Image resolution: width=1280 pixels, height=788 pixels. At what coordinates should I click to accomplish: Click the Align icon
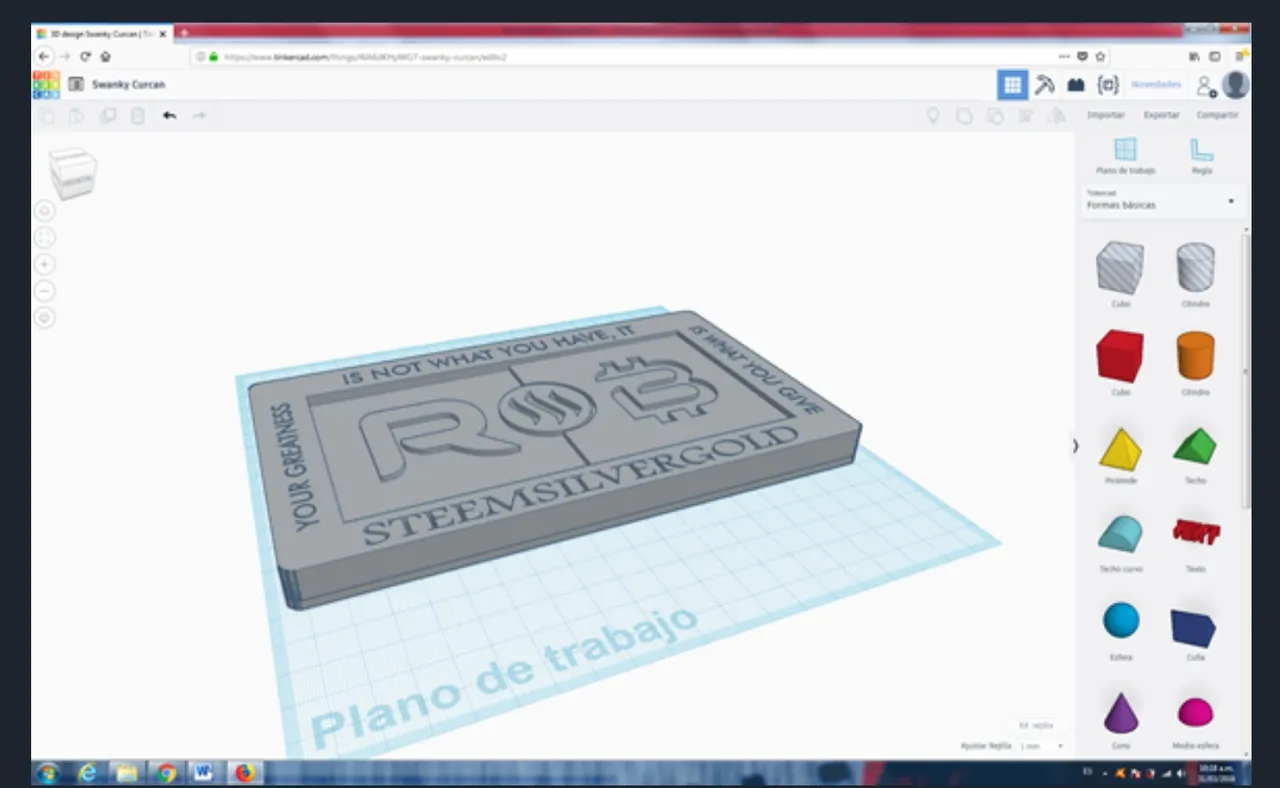[x=1025, y=116]
